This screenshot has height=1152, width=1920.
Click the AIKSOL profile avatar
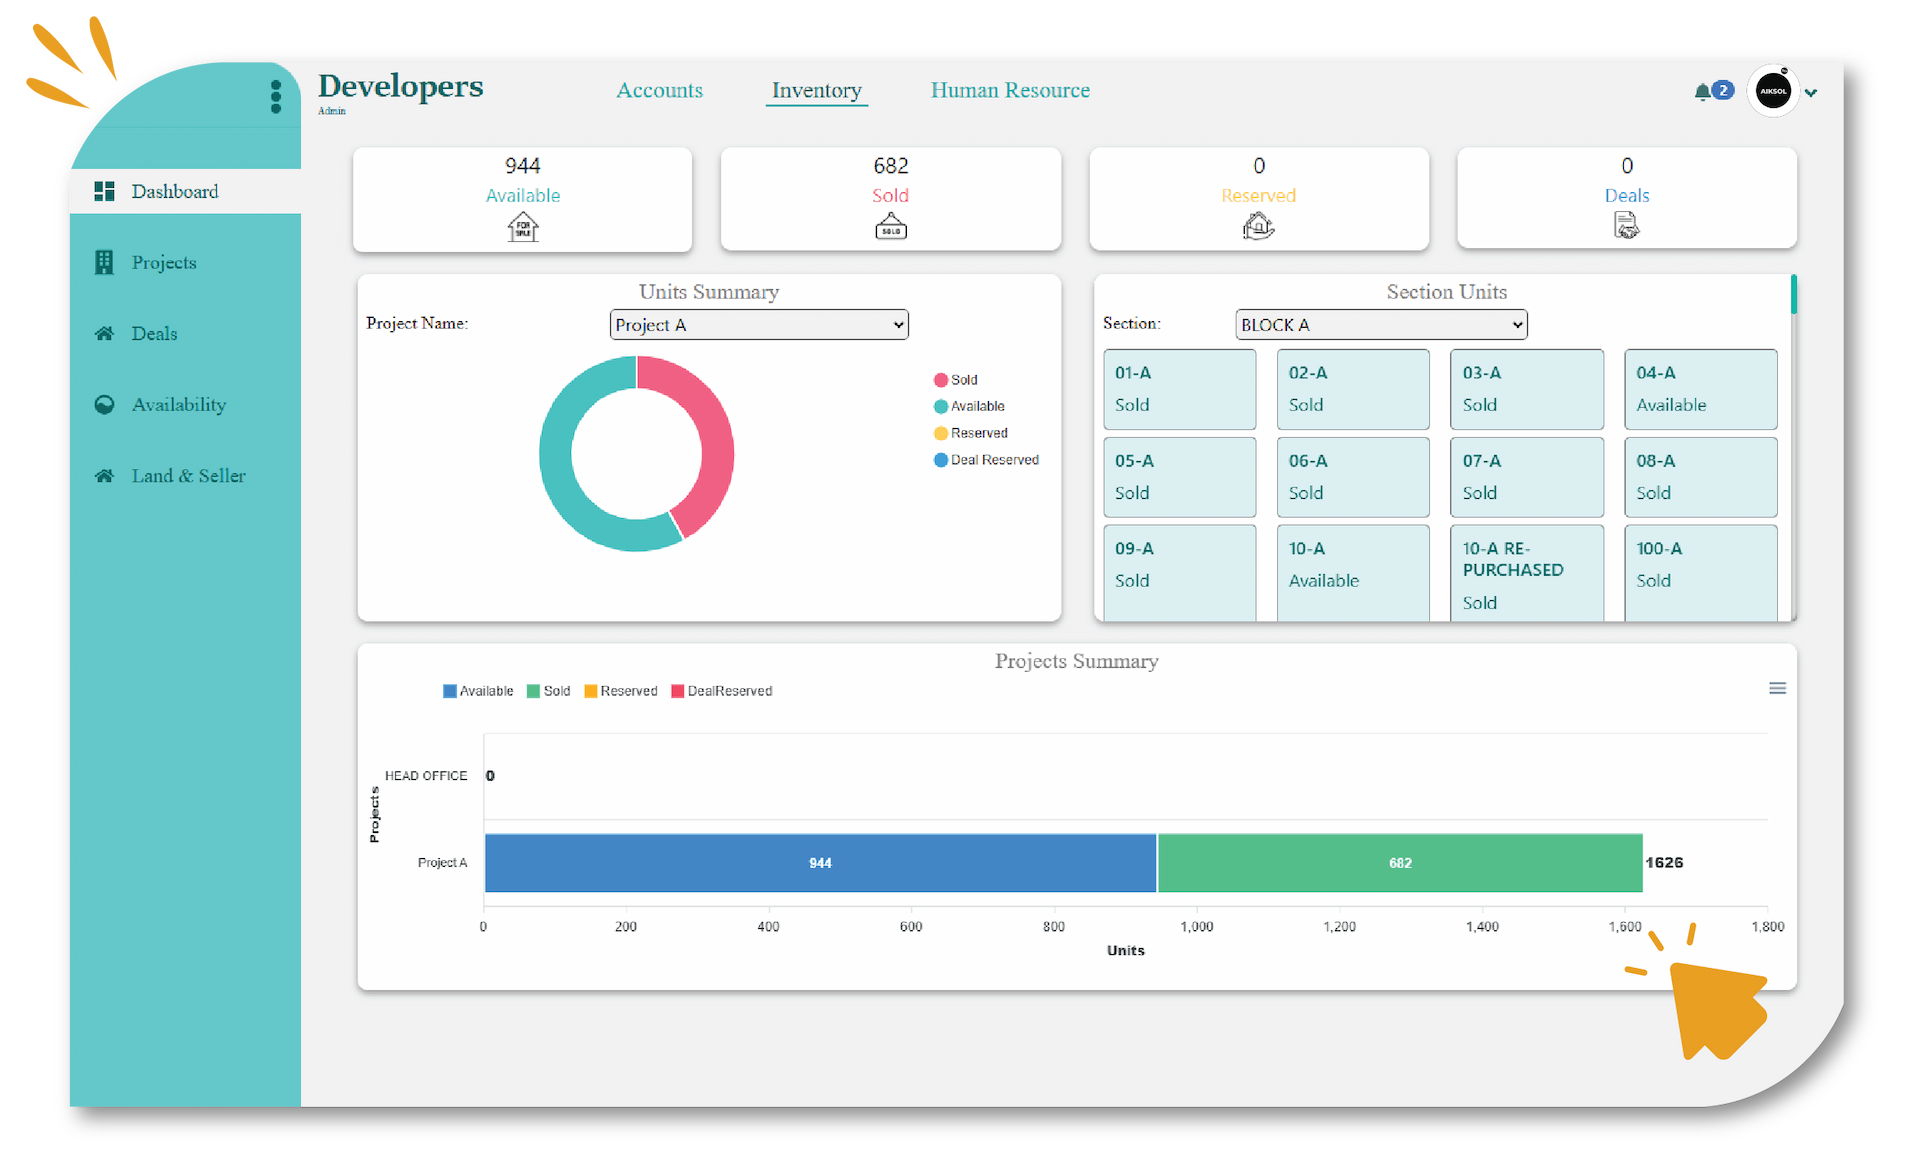tap(1773, 92)
